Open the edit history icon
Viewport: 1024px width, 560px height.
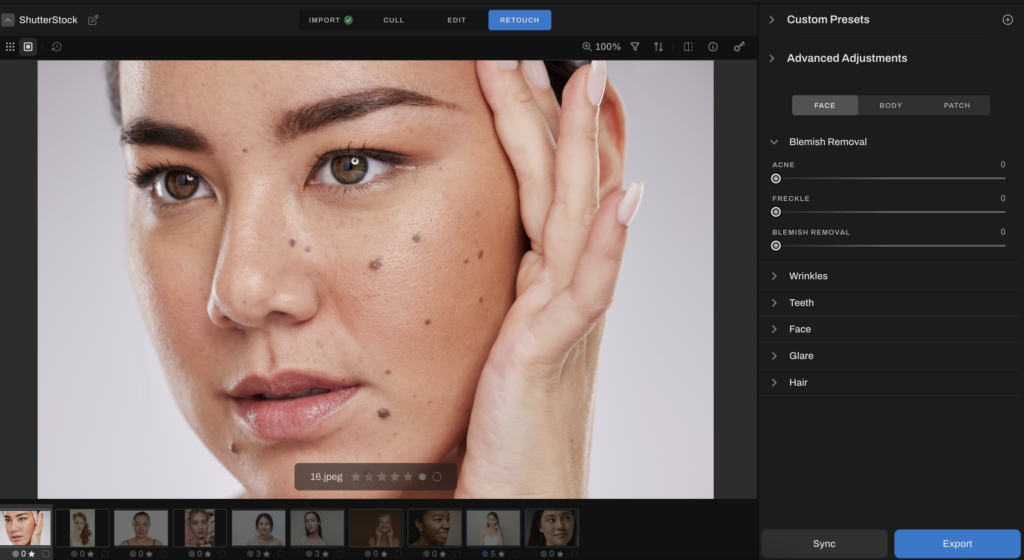point(56,47)
